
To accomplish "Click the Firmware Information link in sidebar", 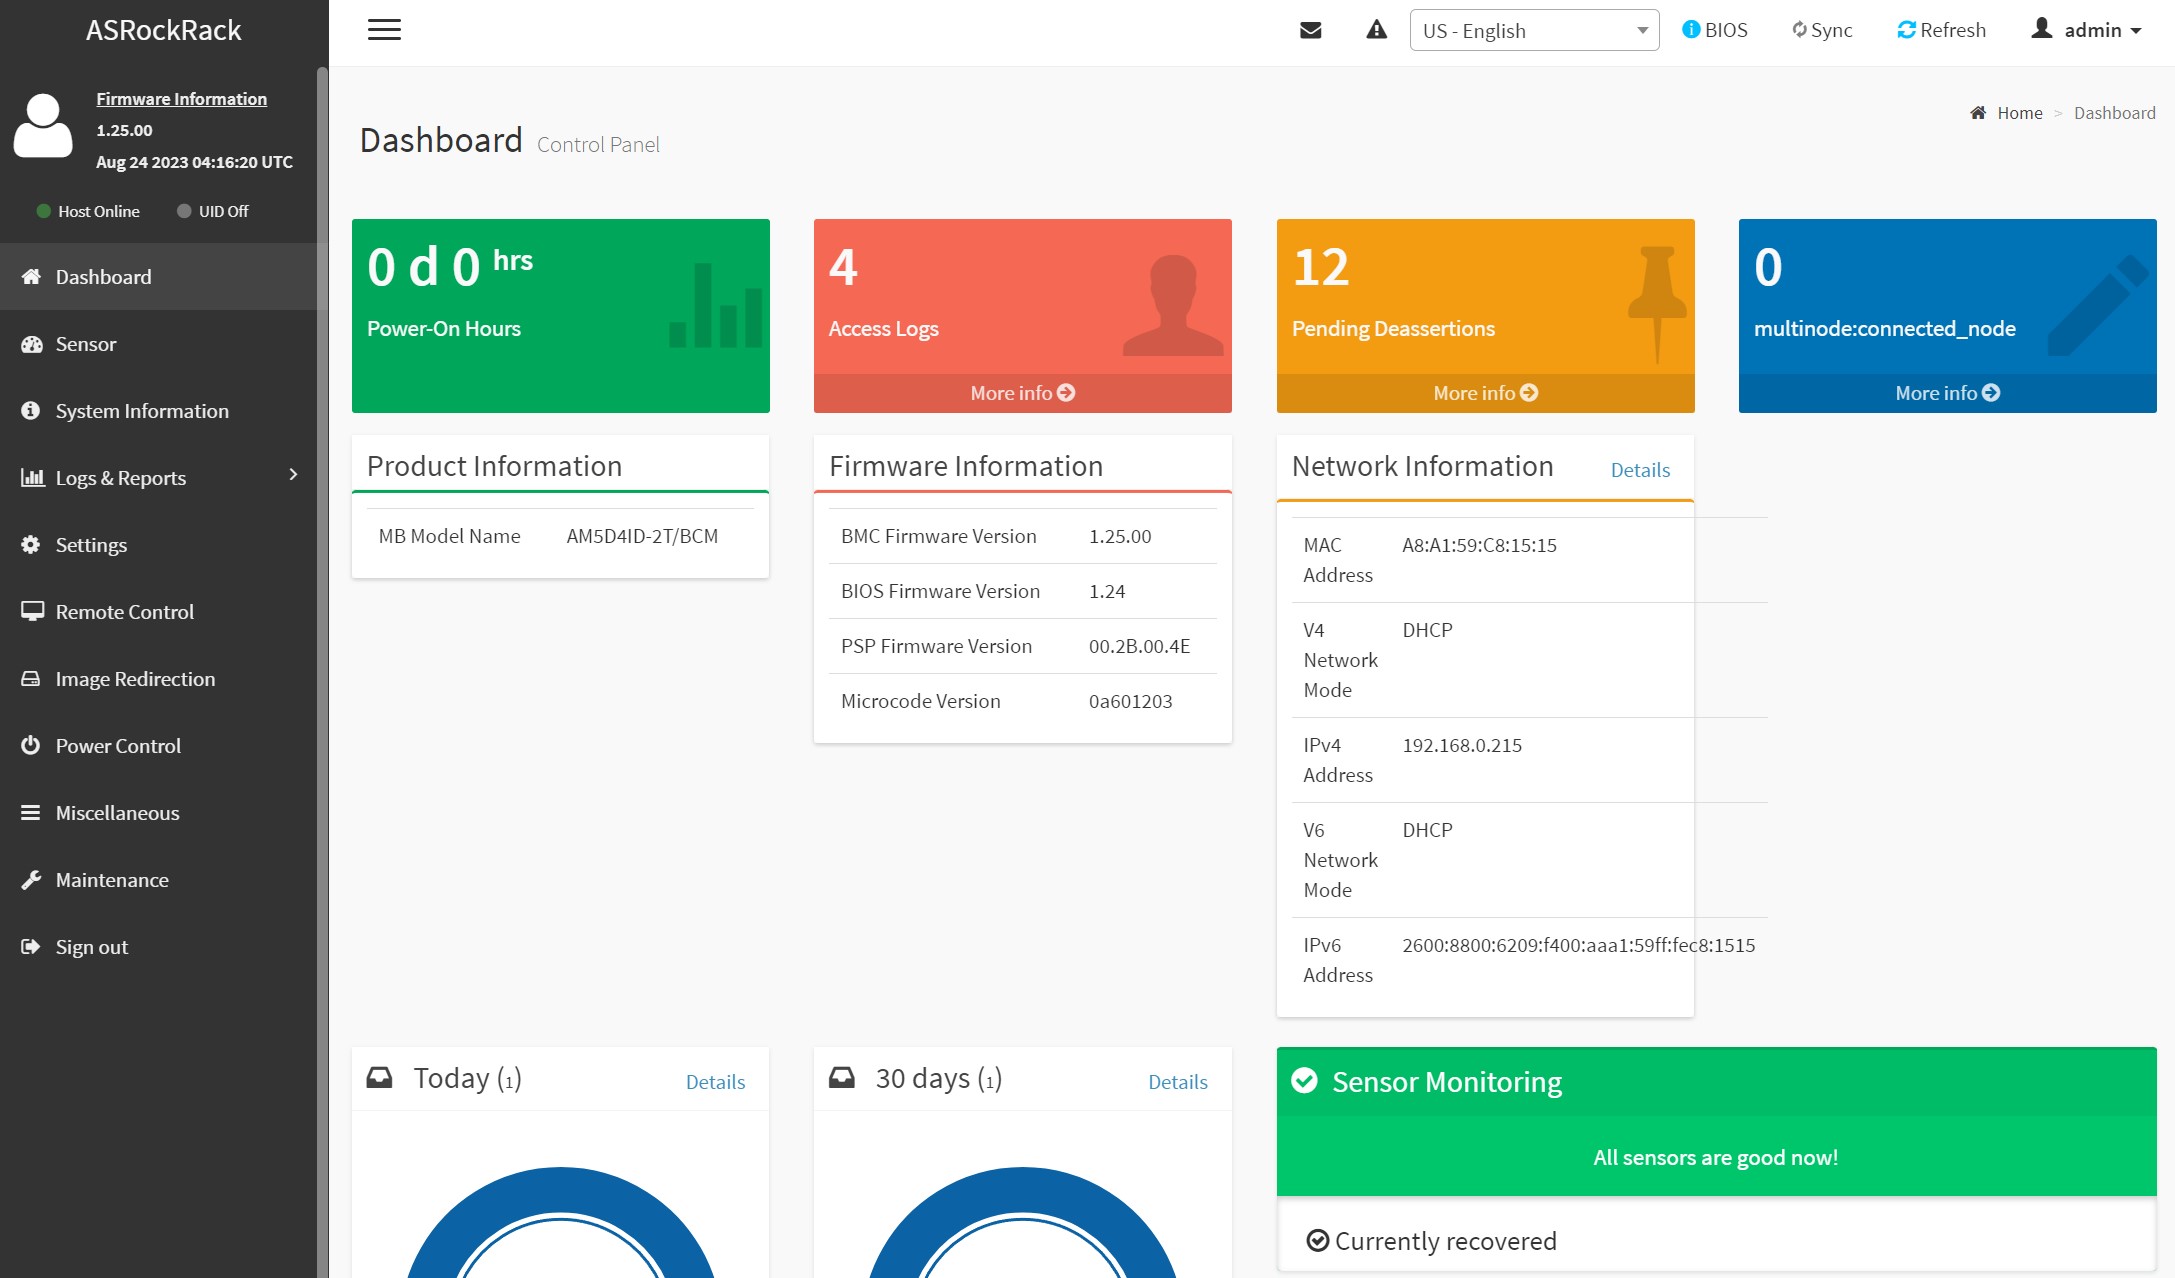I will coord(181,99).
